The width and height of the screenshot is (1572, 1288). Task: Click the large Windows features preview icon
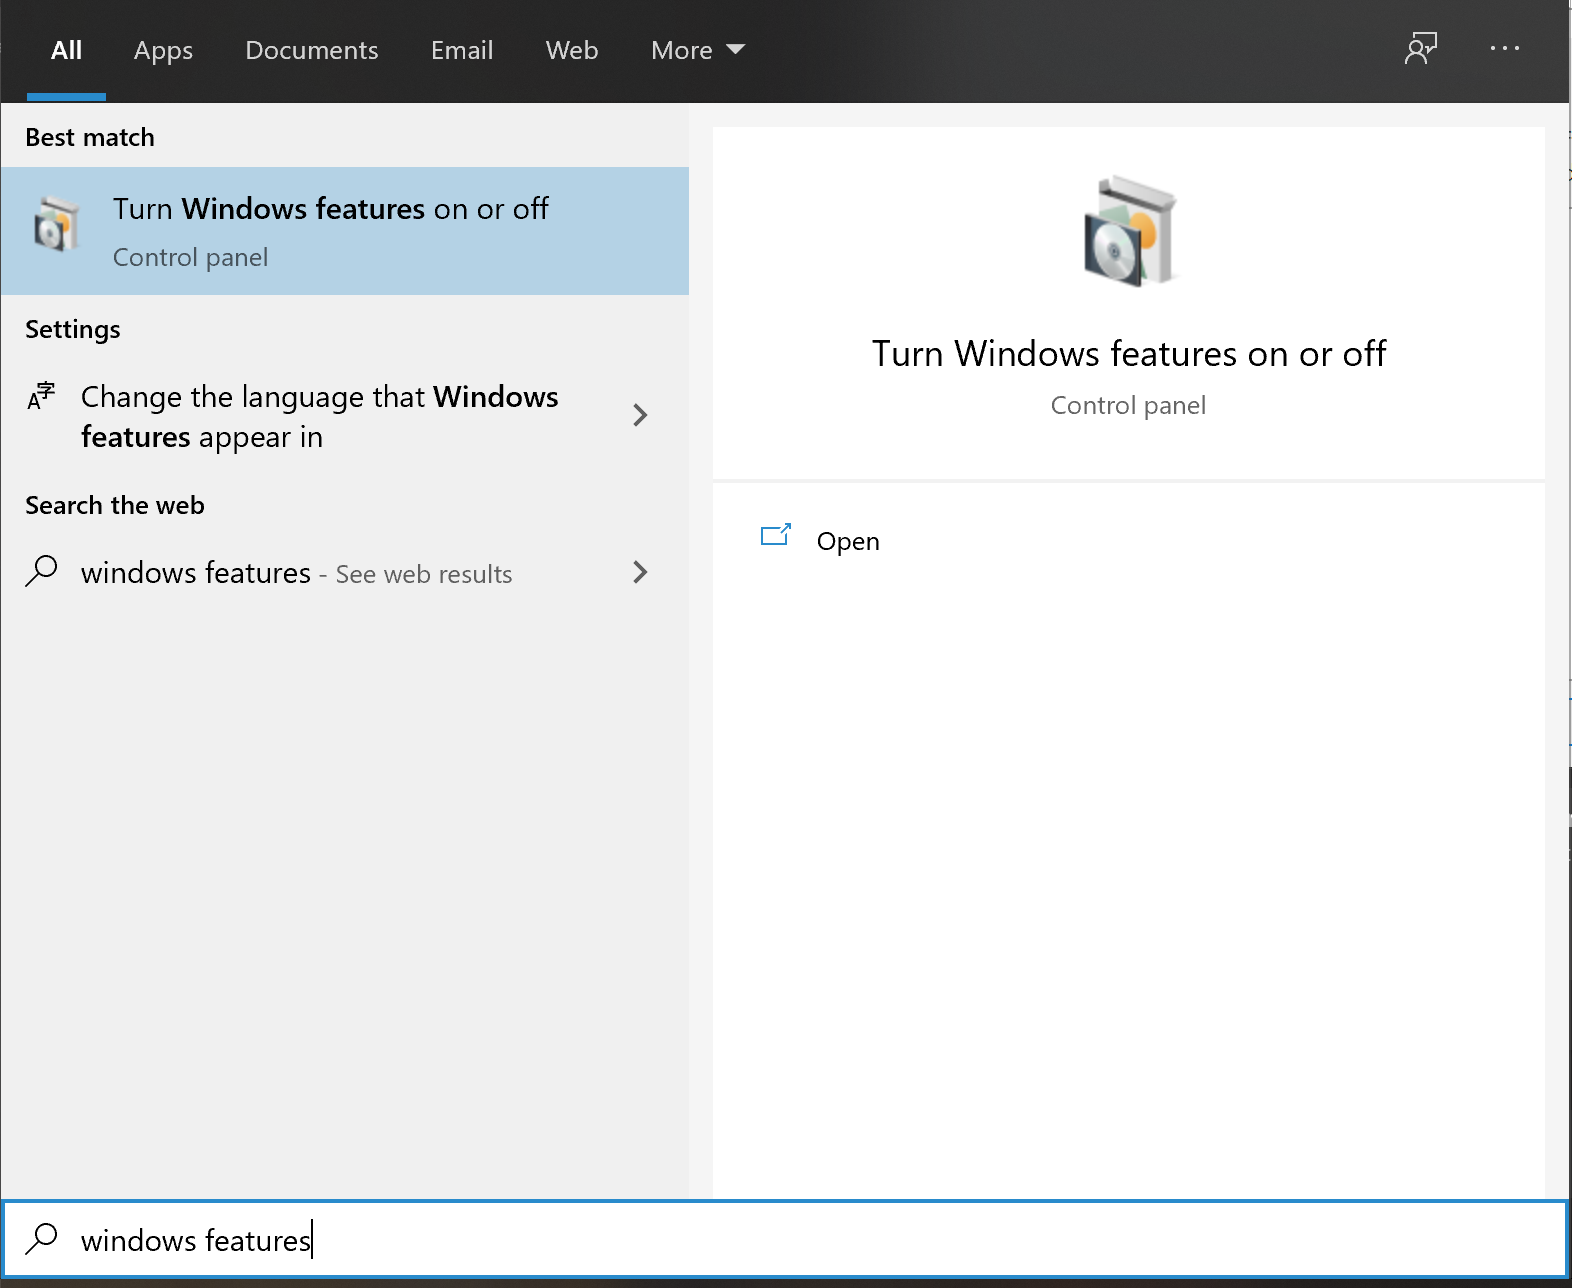coord(1131,232)
